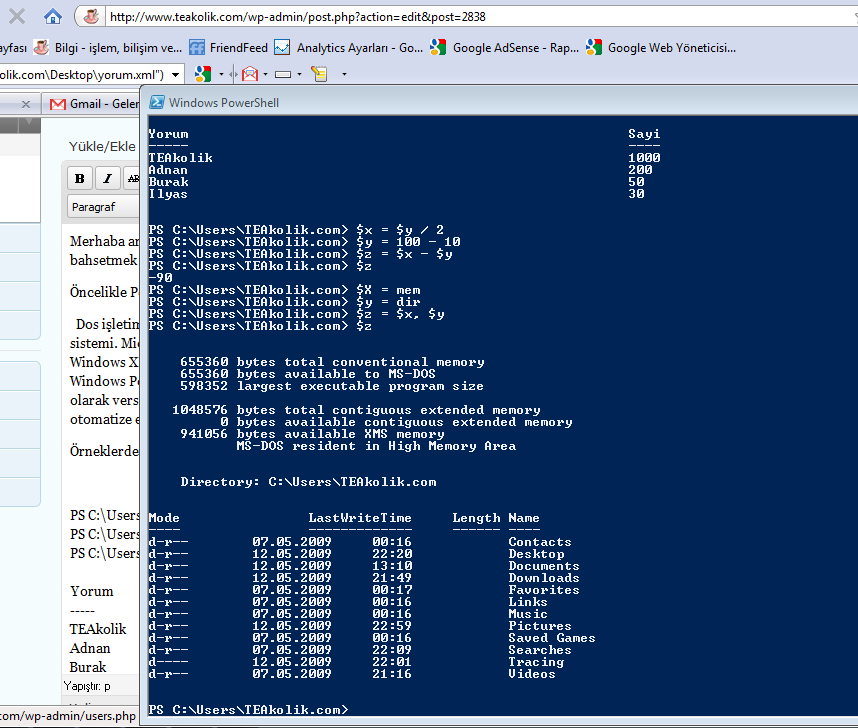Open the Google AdSense bookmark
Screen dimensions: 858x728
[x=505, y=48]
